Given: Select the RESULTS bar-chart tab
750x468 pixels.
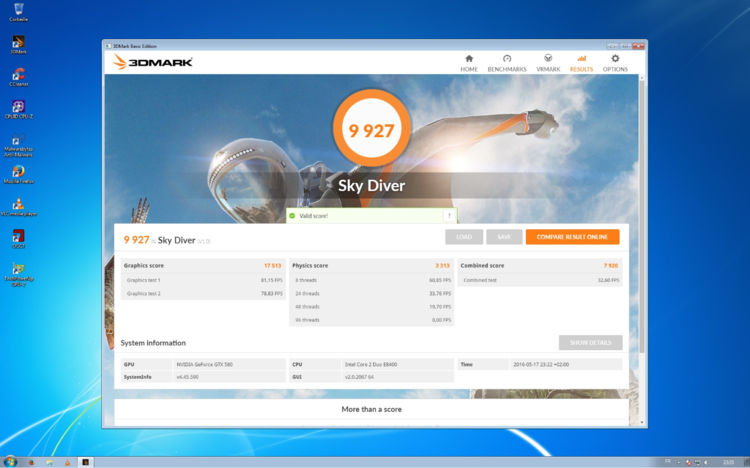Looking at the screenshot, I should coord(581,63).
